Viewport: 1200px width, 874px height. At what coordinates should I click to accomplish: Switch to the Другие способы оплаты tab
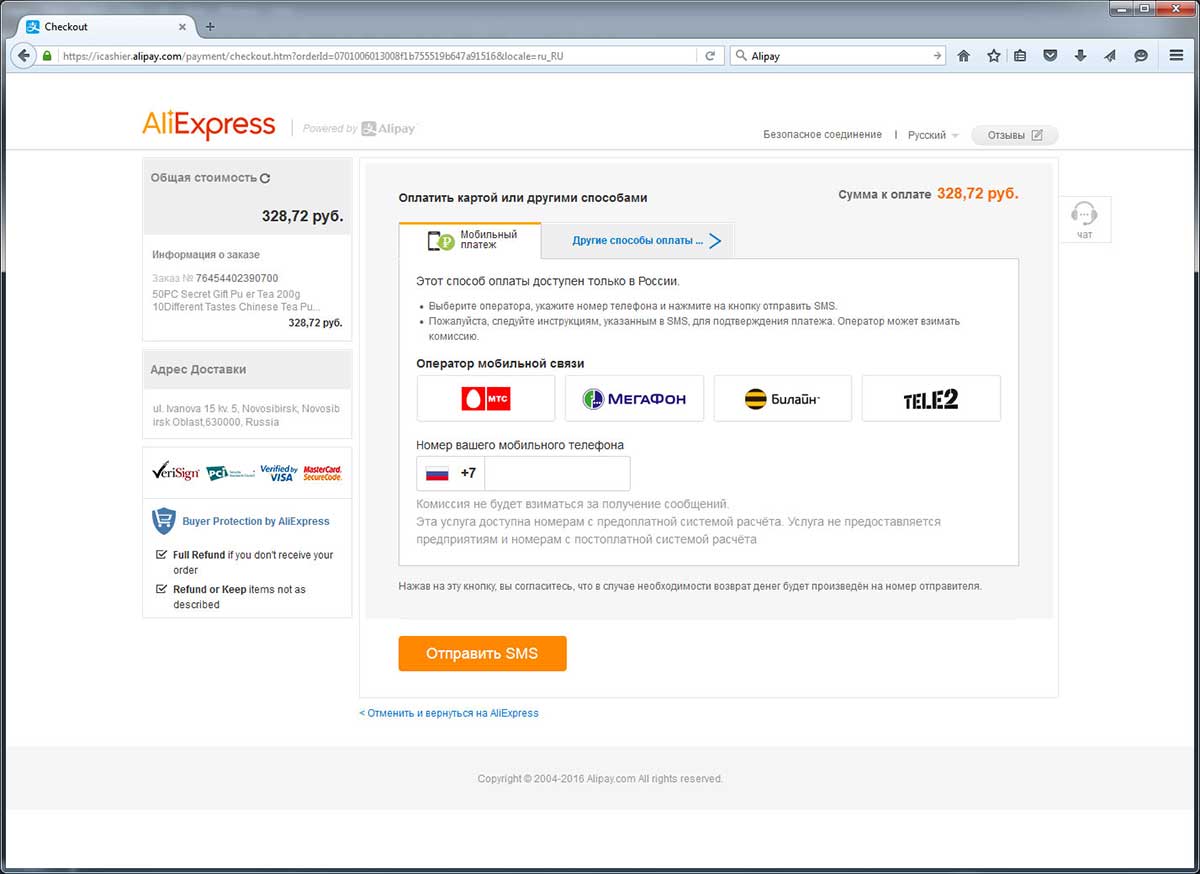click(637, 241)
